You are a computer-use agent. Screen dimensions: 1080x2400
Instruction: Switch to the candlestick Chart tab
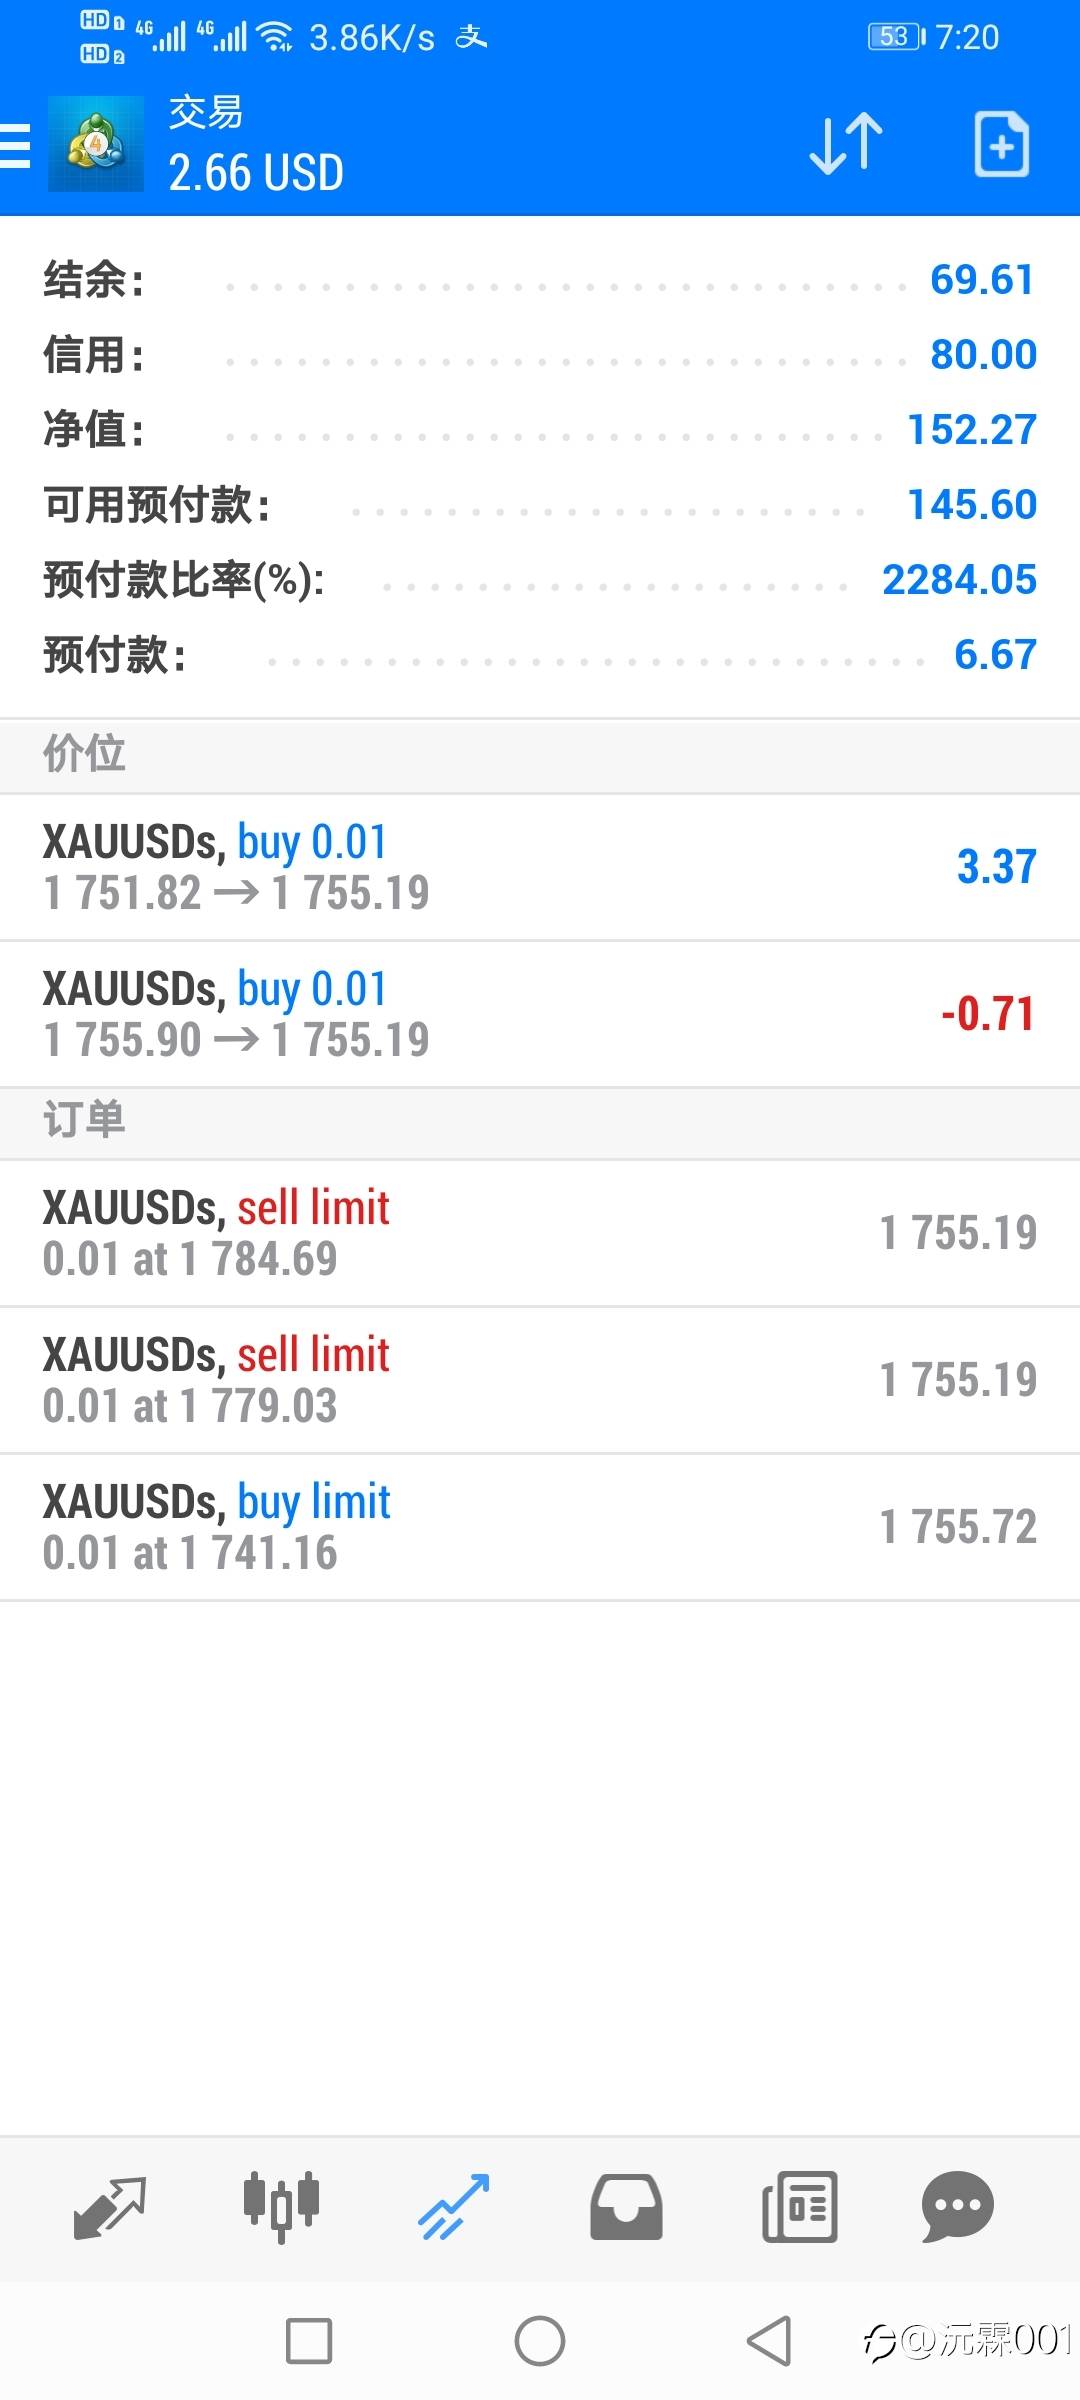point(281,2206)
